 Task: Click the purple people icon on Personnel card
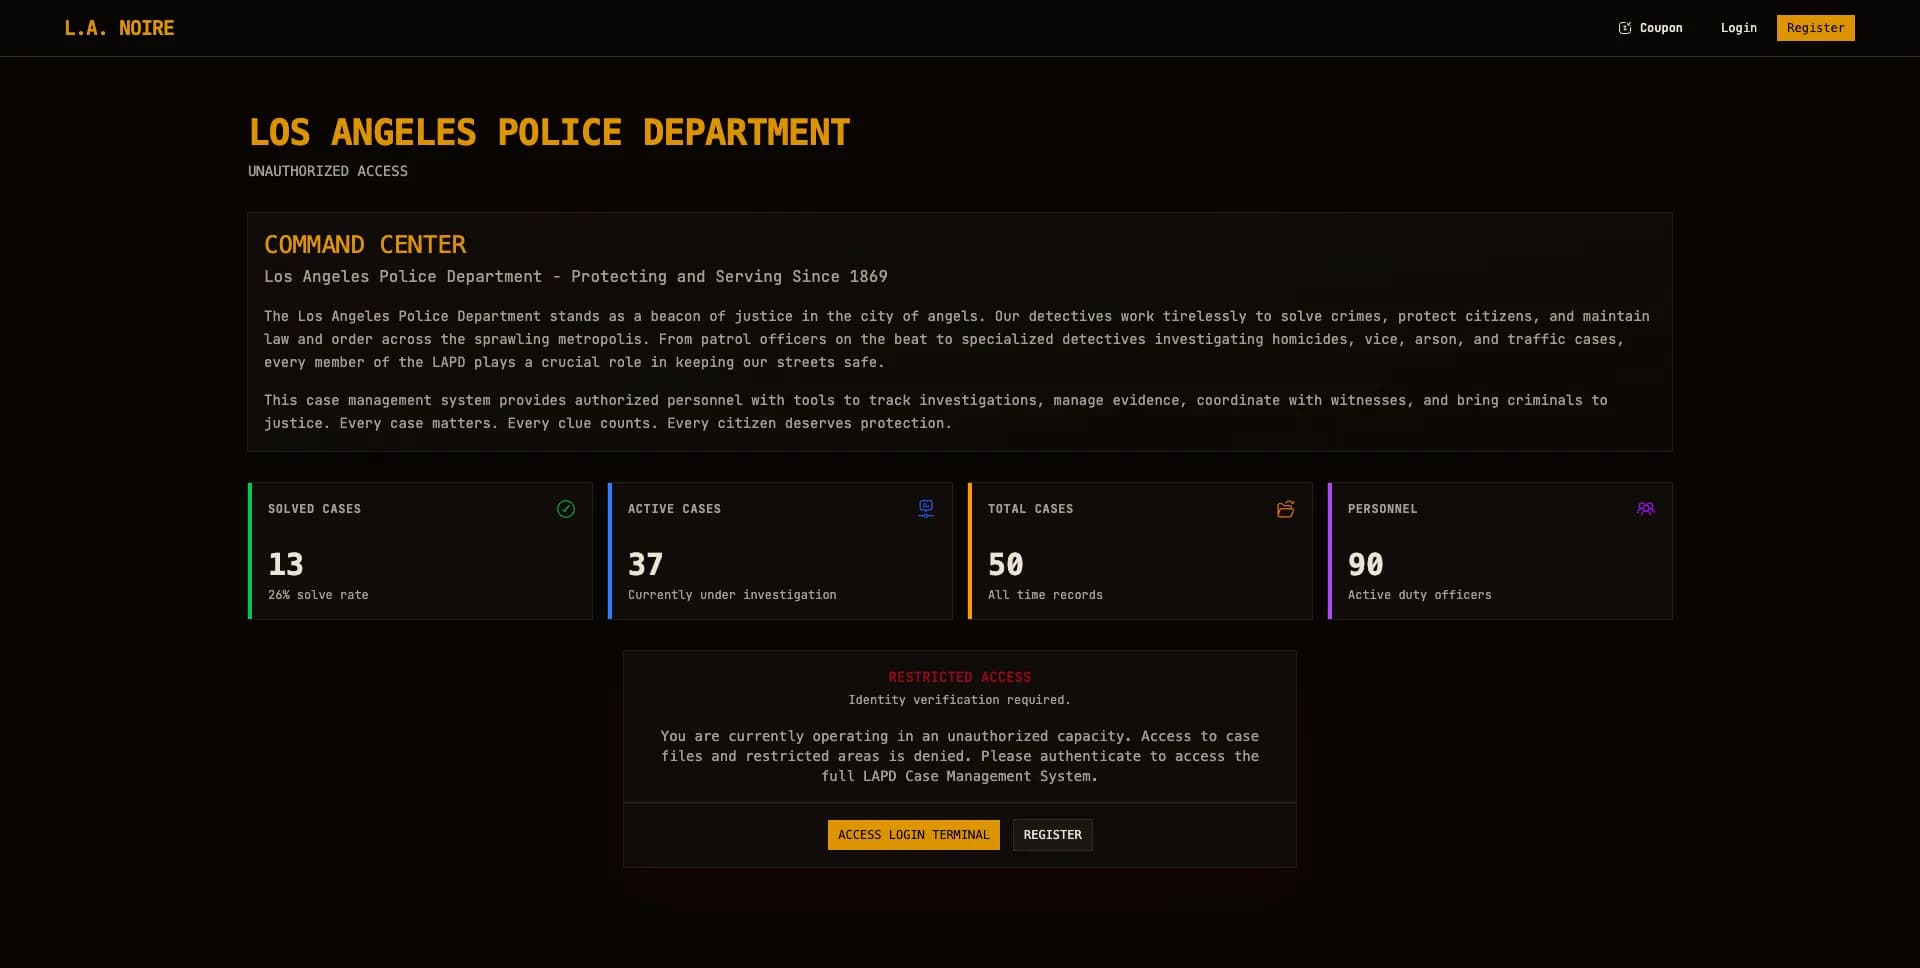[1646, 509]
